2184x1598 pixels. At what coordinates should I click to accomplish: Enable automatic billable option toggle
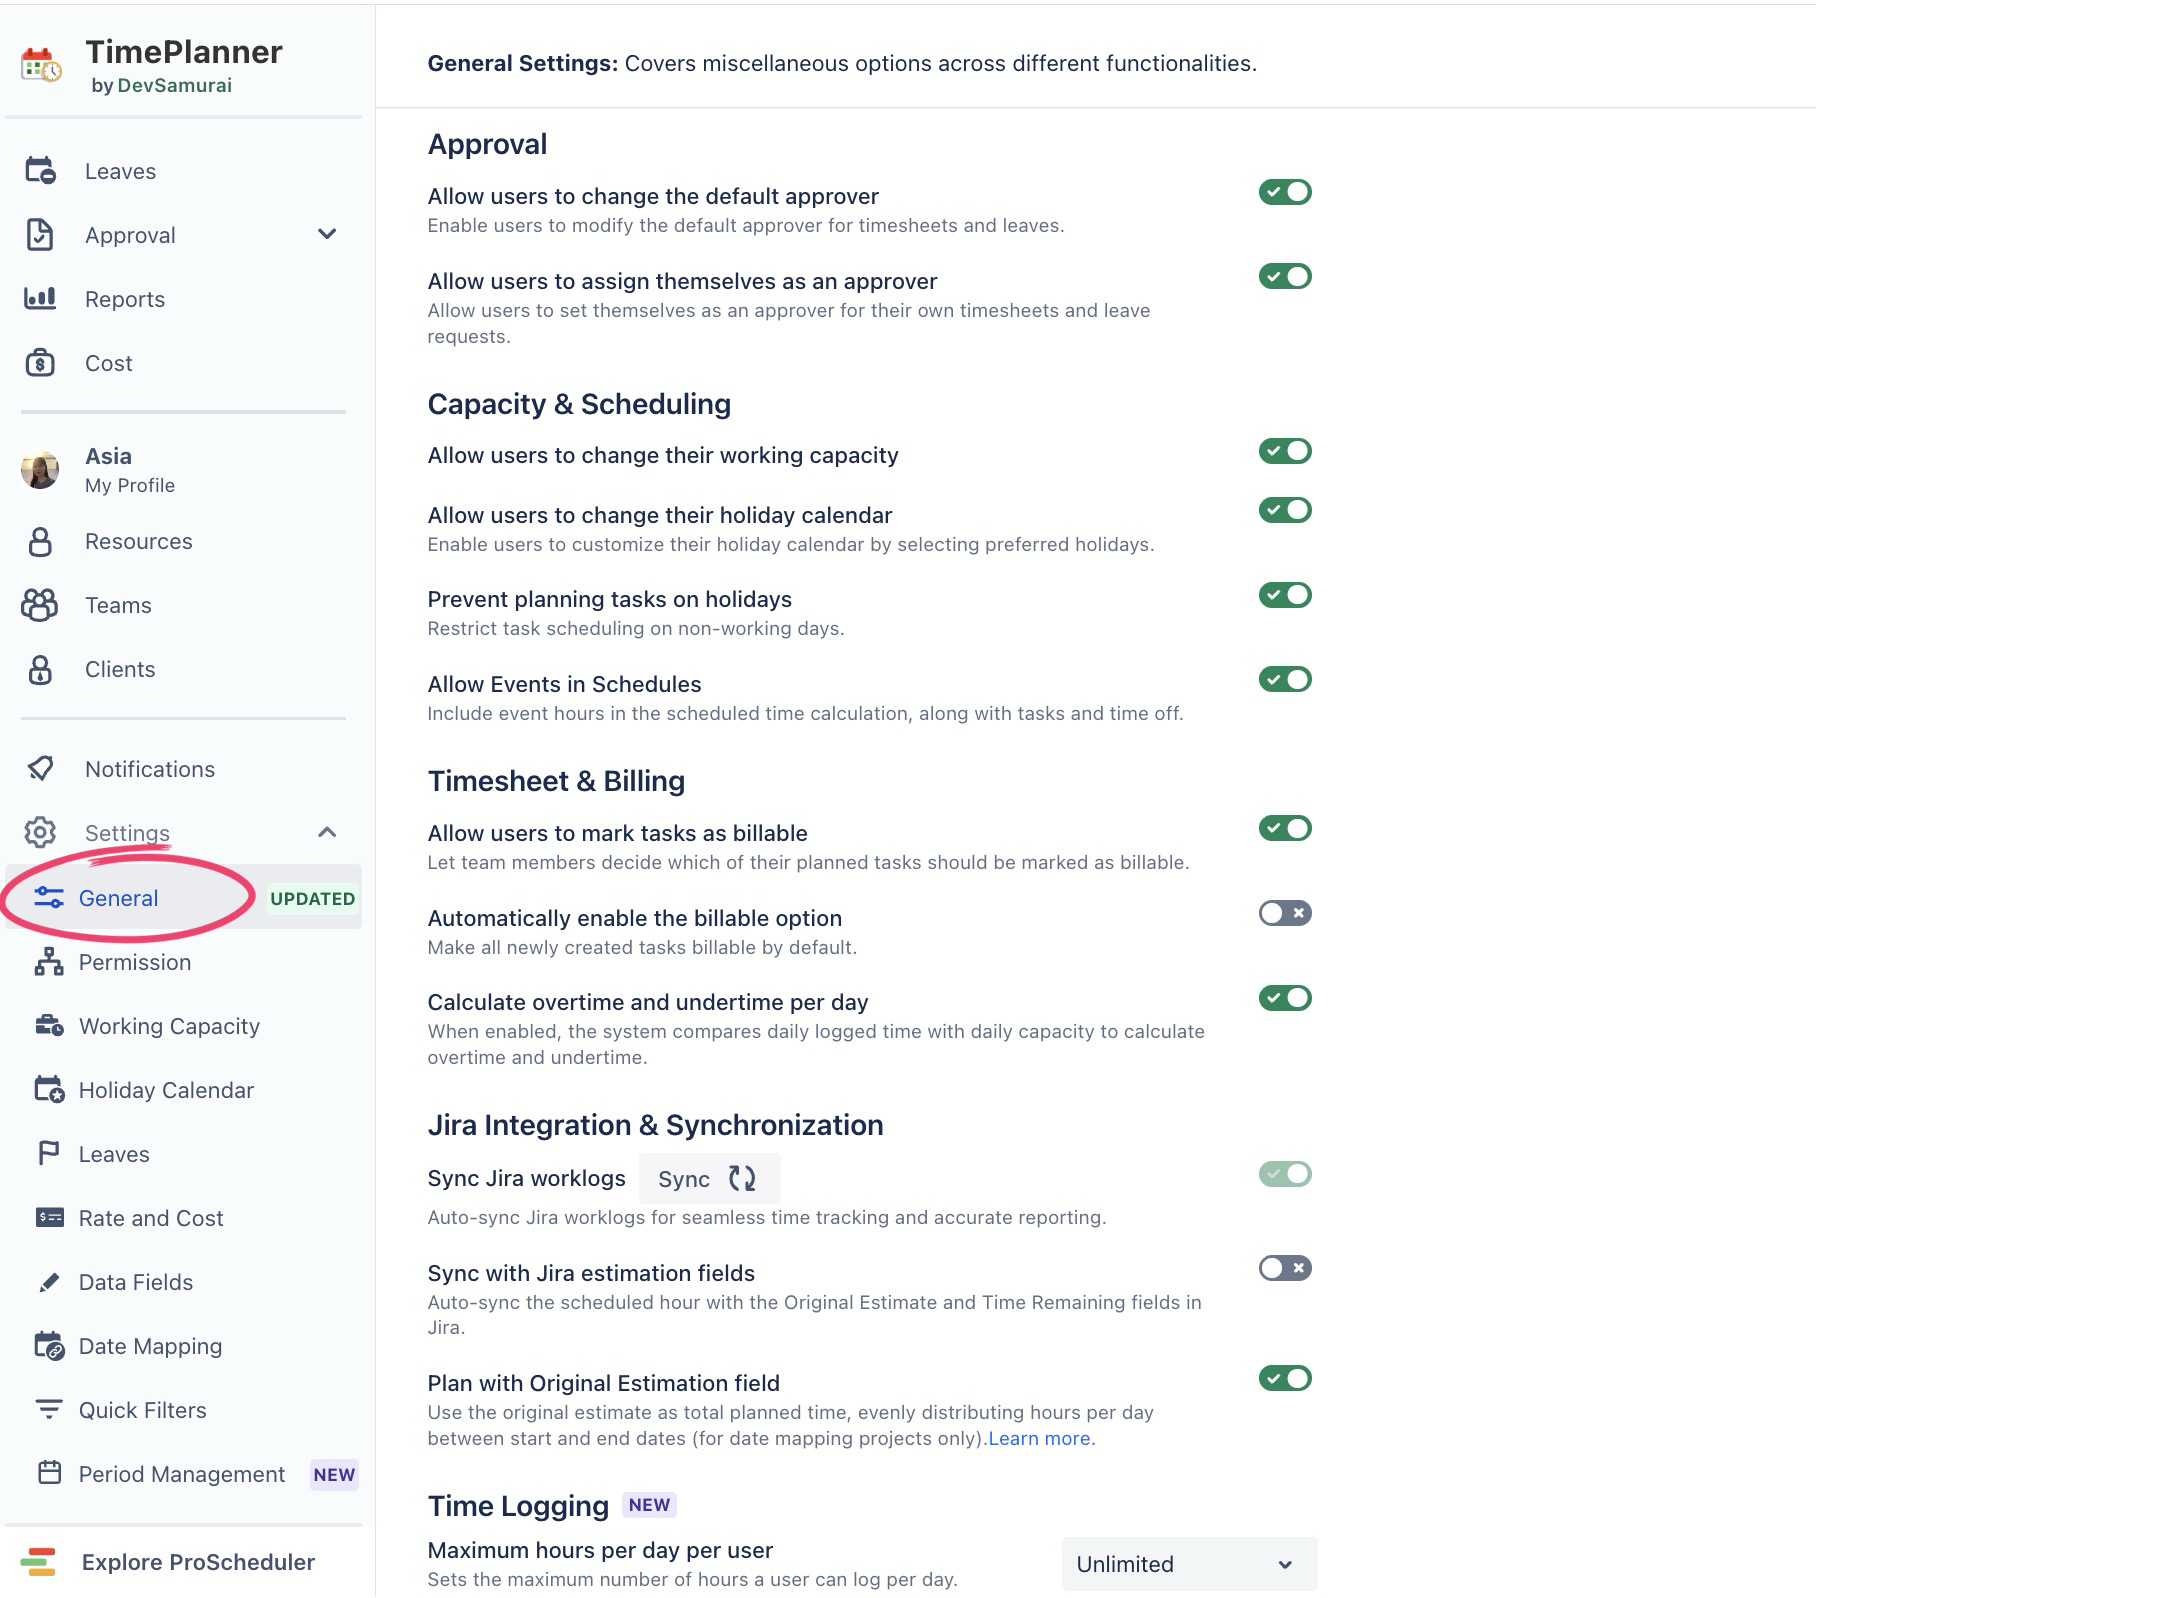tap(1284, 913)
